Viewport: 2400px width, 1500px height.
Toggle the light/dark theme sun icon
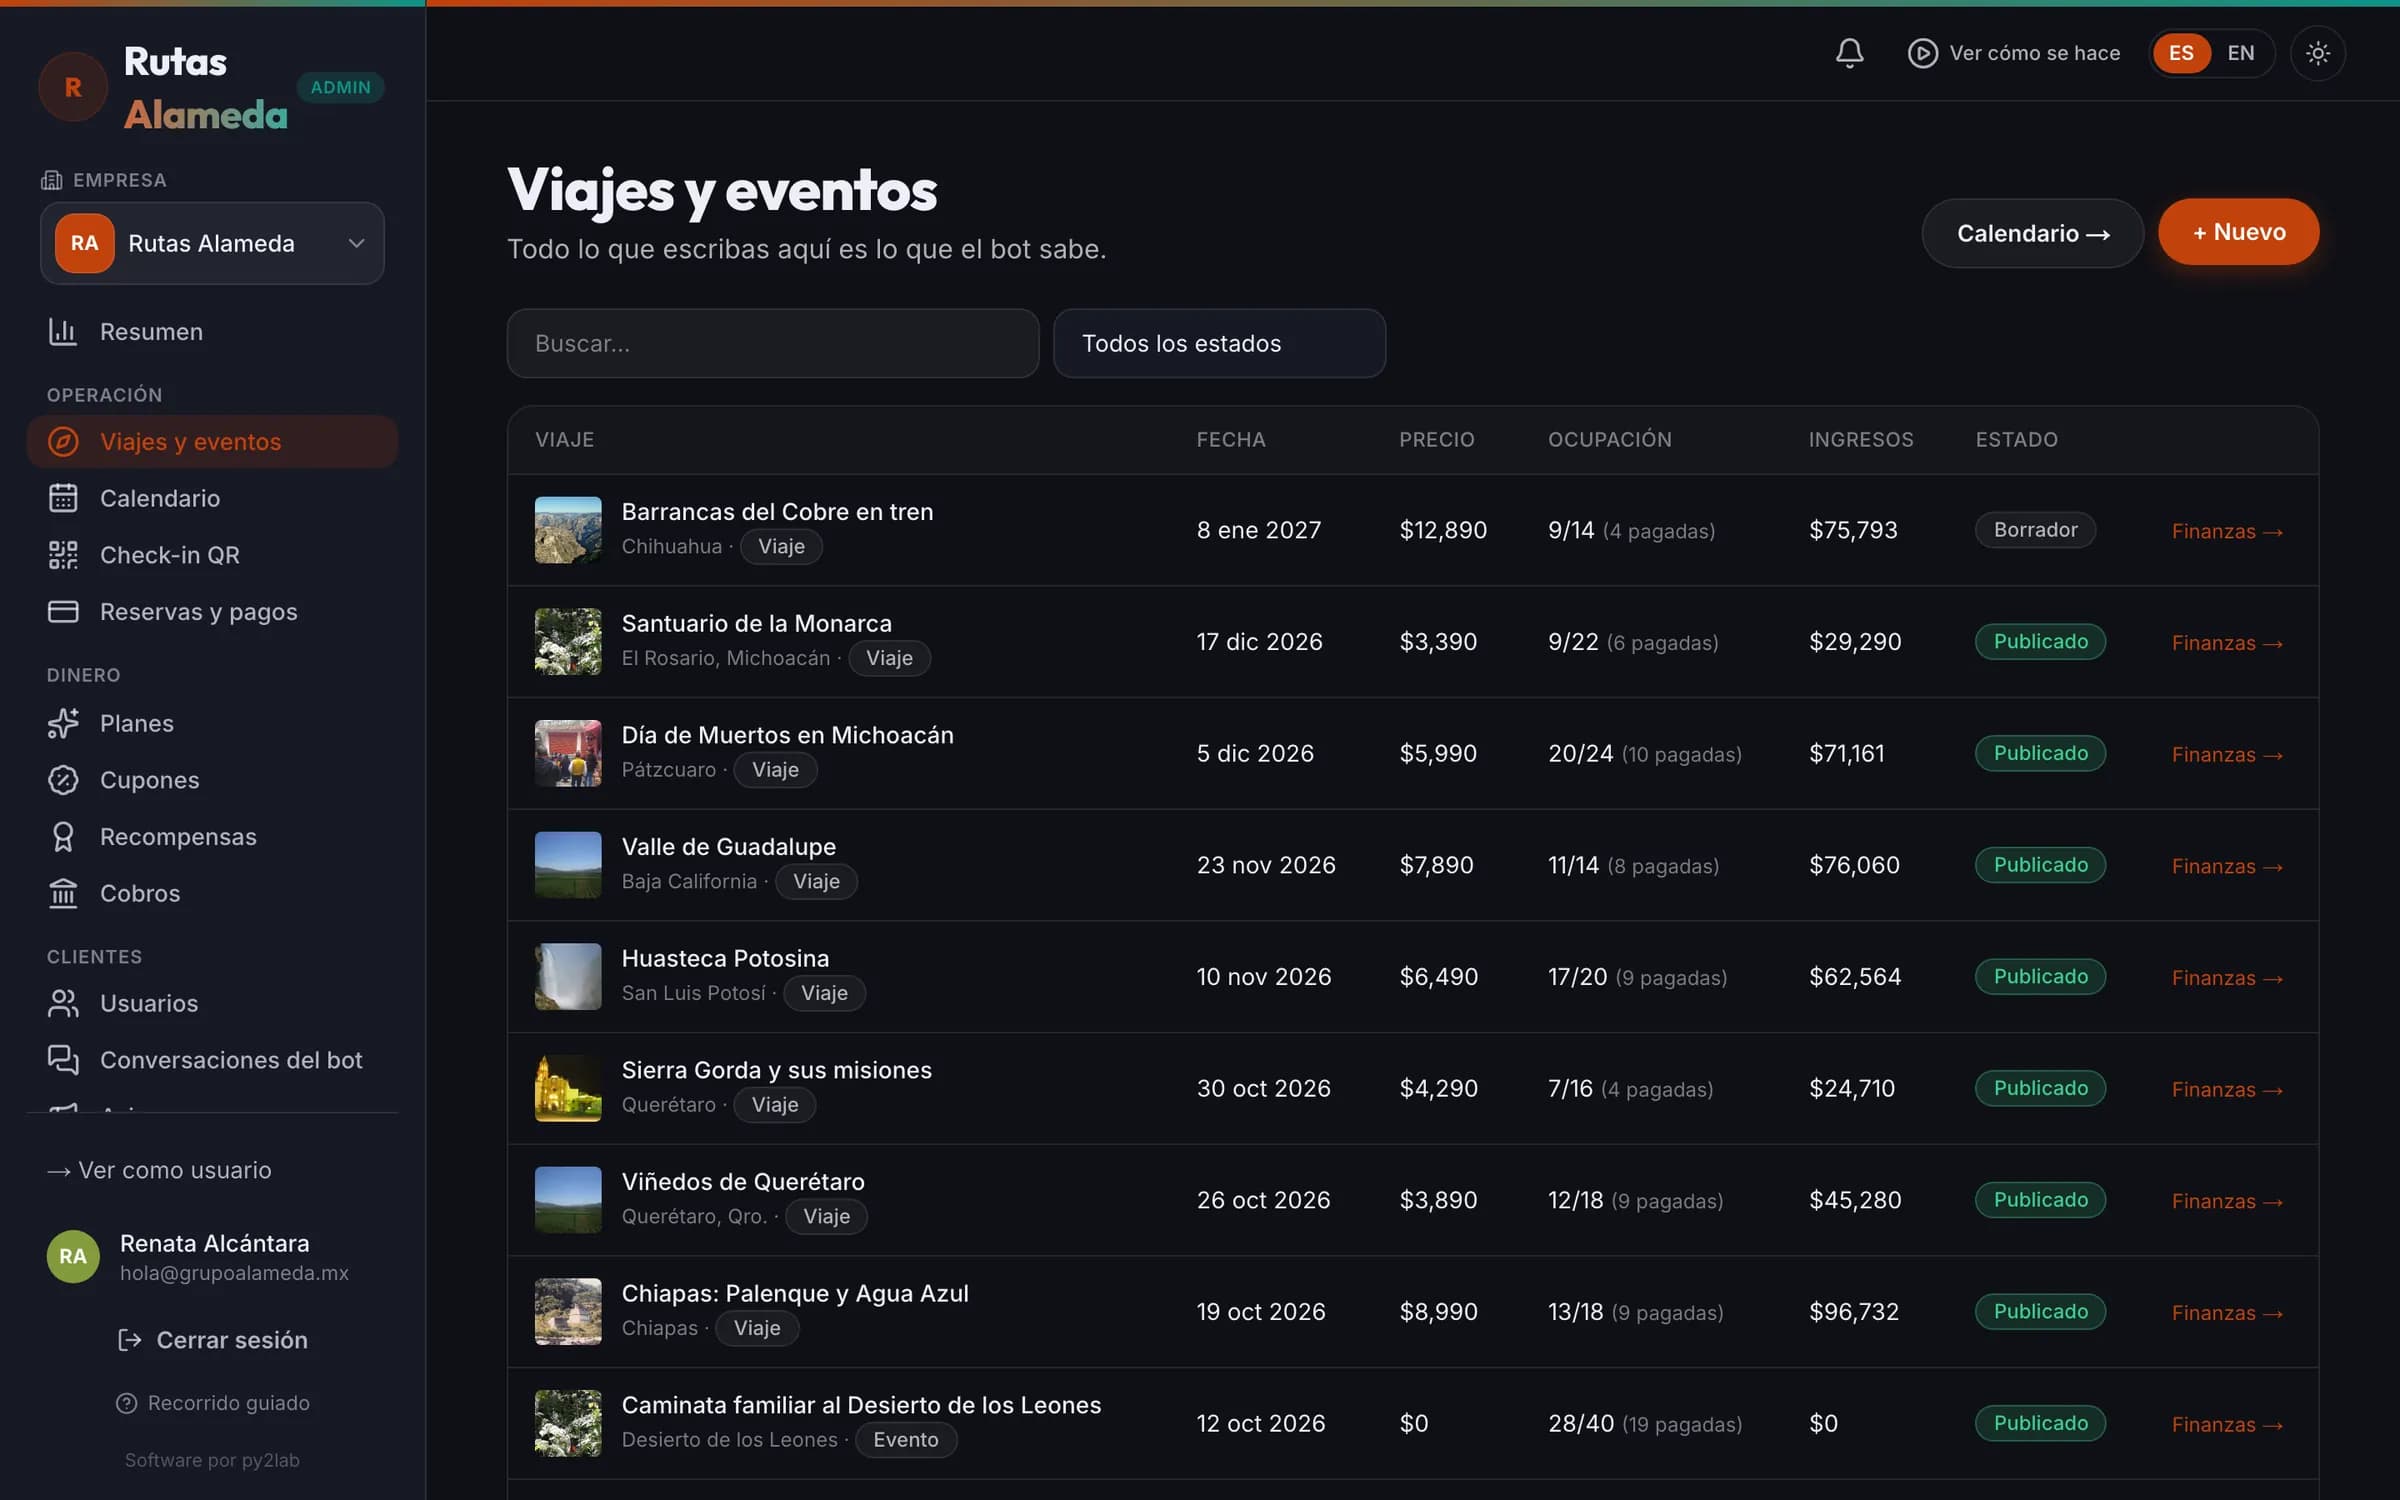click(x=2317, y=53)
